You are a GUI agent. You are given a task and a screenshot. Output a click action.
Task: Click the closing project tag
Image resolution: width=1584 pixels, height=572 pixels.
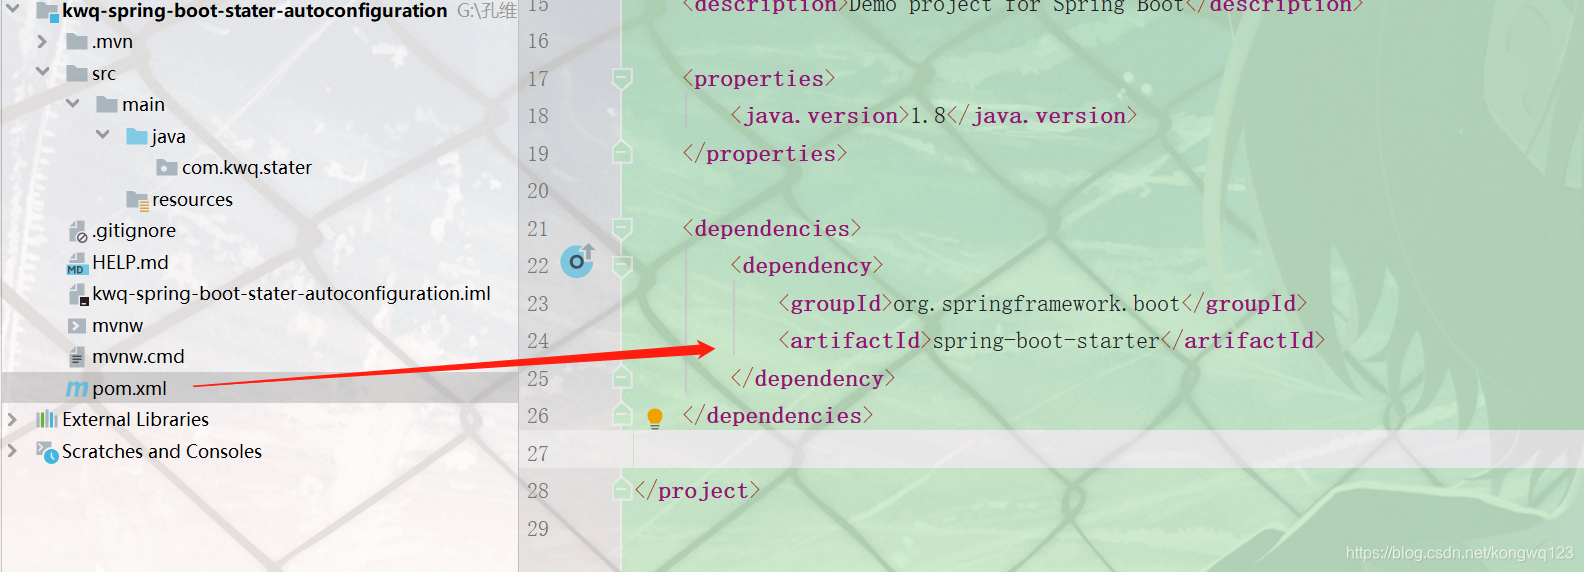(697, 490)
